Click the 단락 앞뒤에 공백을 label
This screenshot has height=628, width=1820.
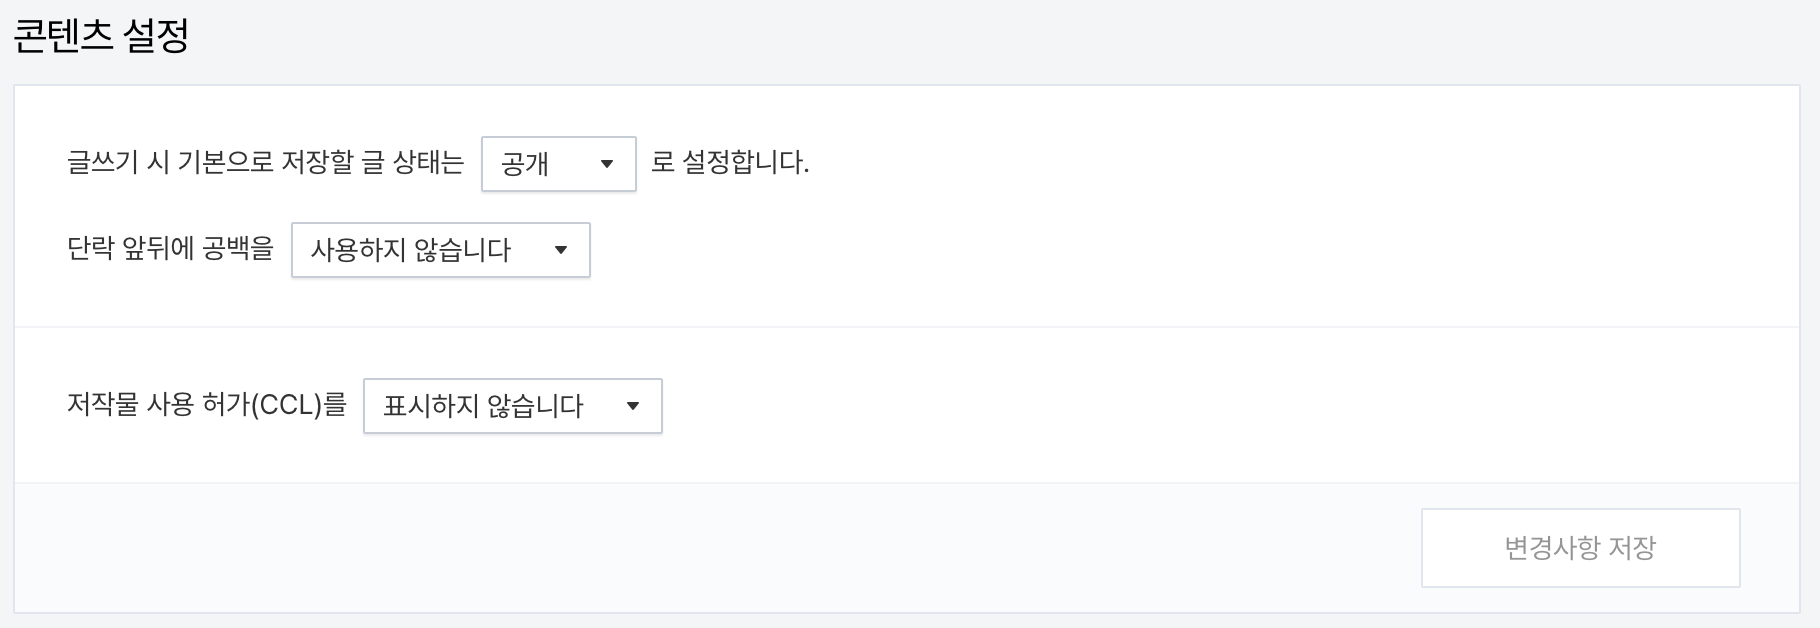170,250
